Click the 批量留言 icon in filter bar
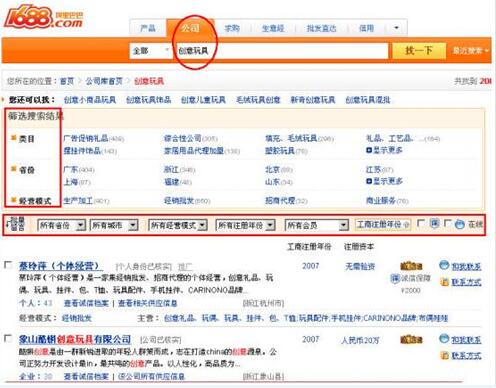Screen dimensions: 496x388 [x=16, y=224]
